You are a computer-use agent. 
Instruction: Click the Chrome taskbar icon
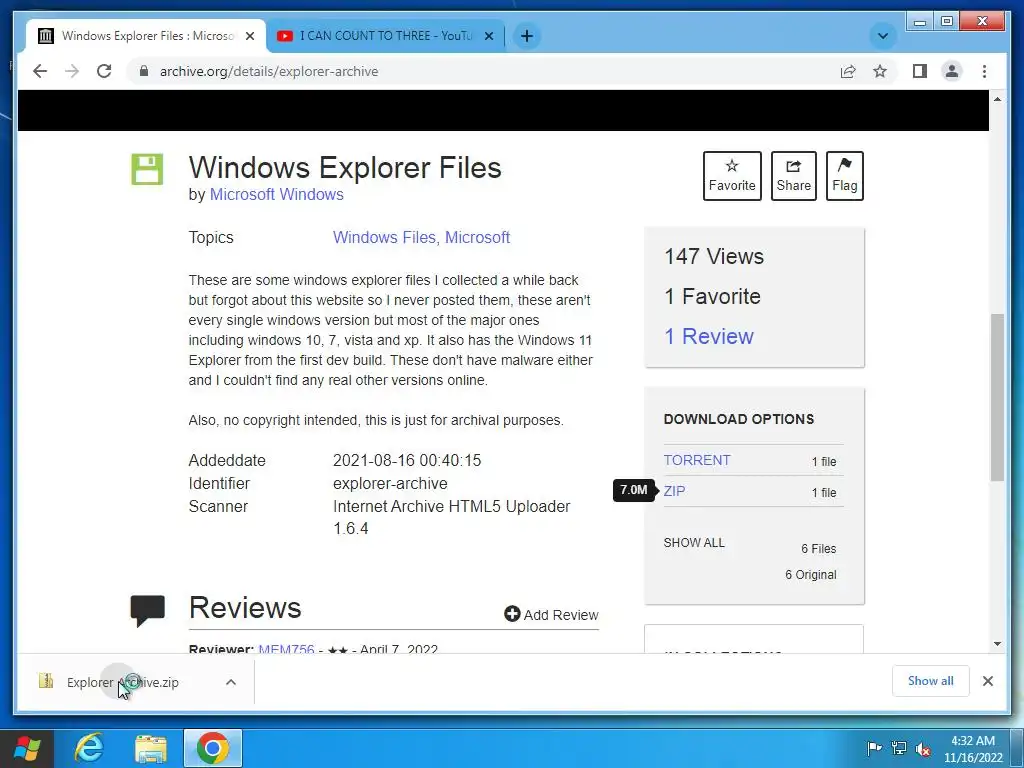tap(213, 748)
